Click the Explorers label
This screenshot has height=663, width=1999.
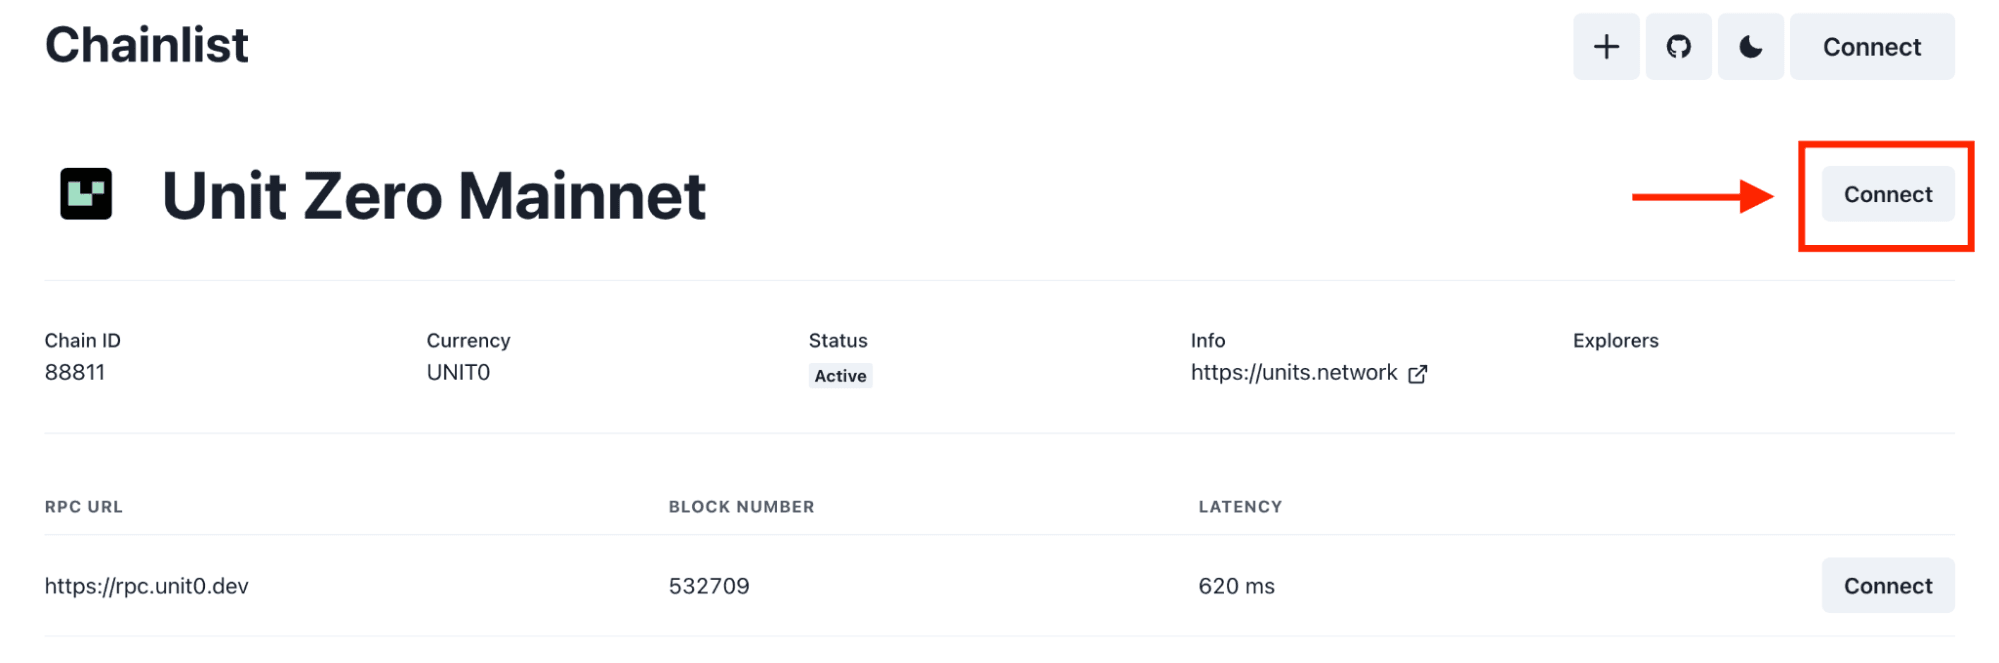(x=1615, y=341)
